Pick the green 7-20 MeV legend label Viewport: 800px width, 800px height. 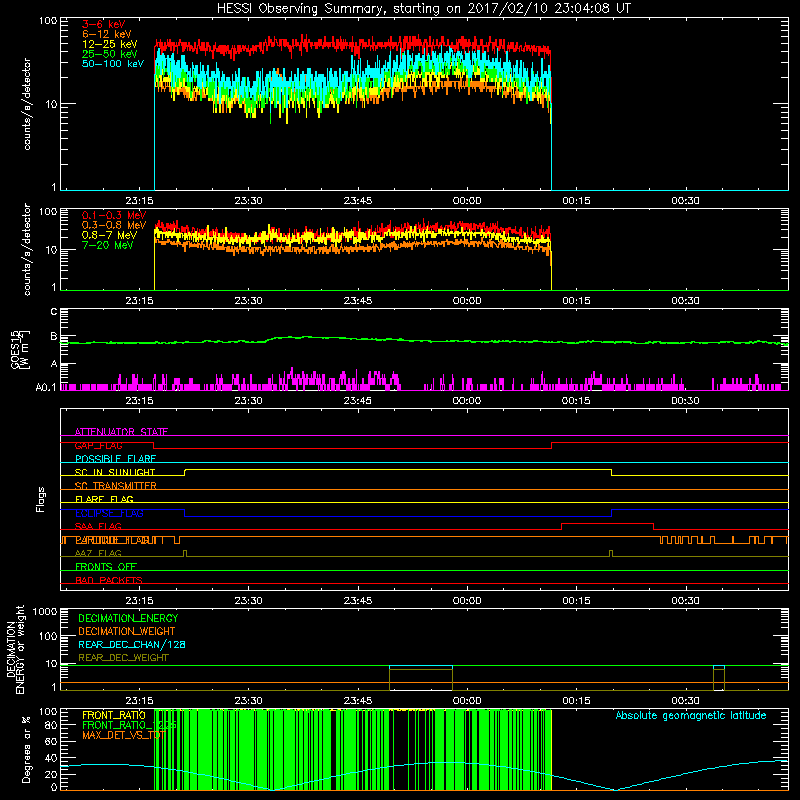[107, 245]
